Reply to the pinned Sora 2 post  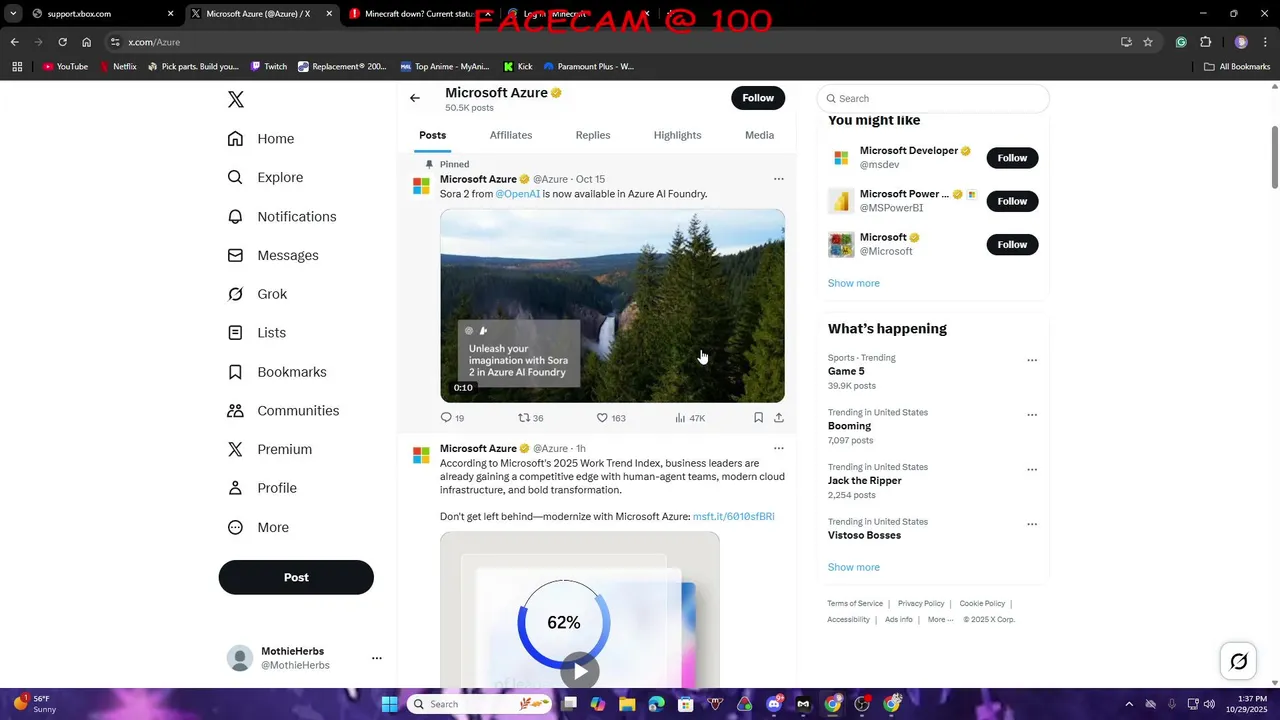point(452,418)
